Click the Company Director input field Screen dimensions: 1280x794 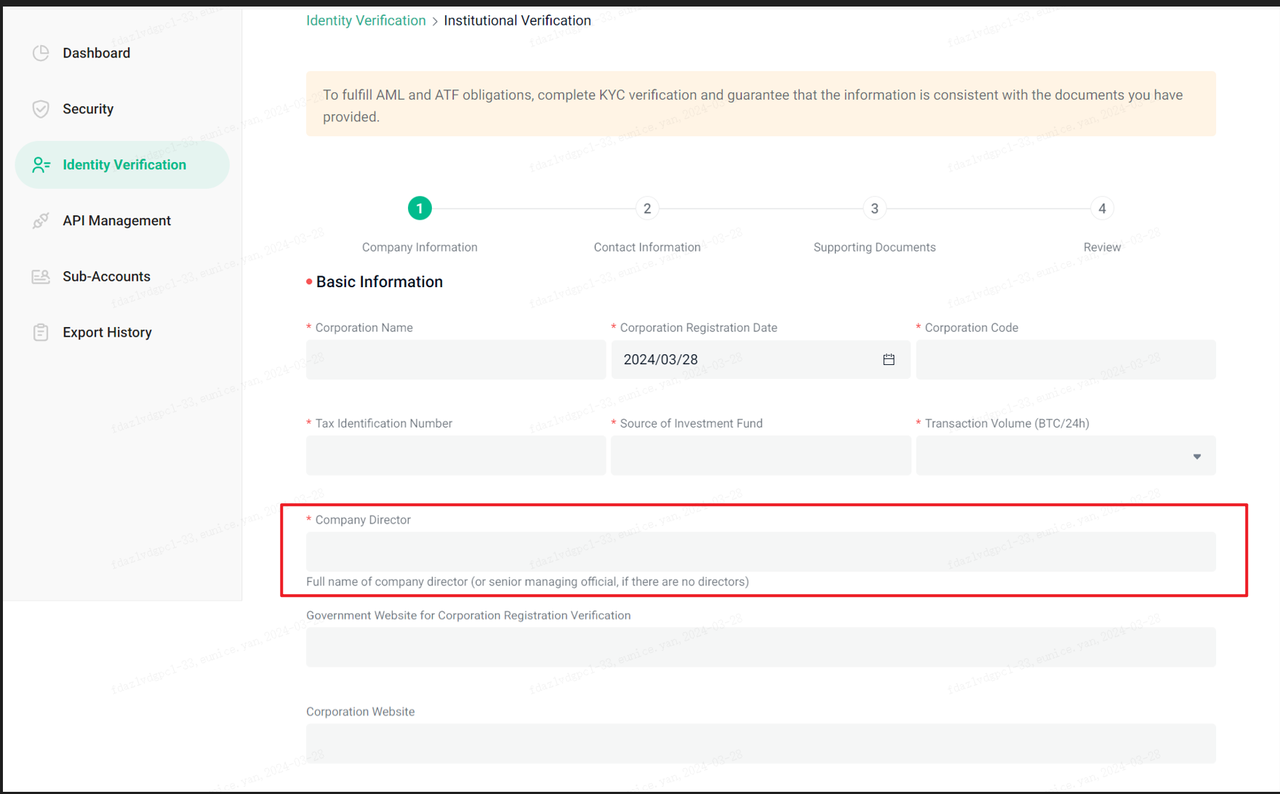tap(760, 552)
